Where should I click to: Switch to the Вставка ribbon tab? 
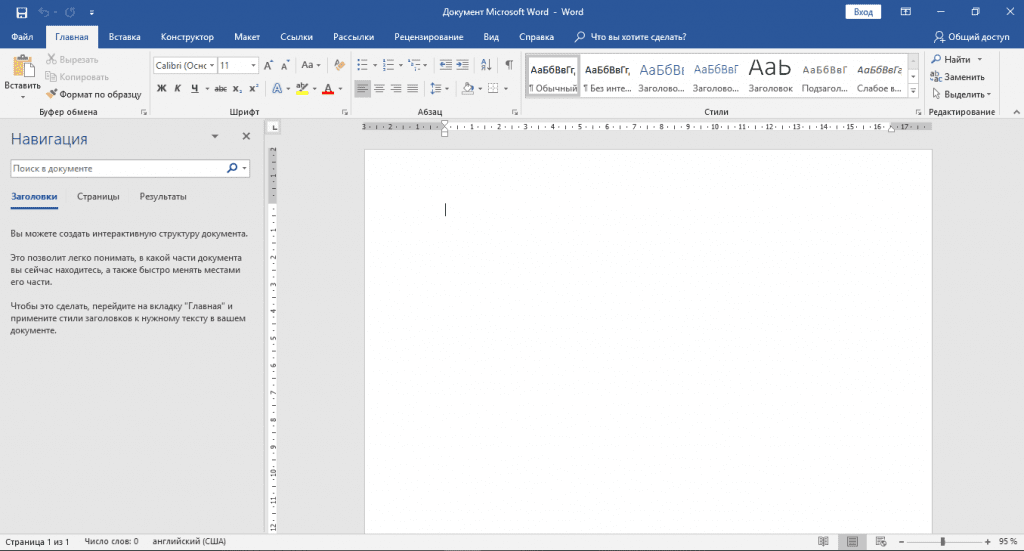125,37
